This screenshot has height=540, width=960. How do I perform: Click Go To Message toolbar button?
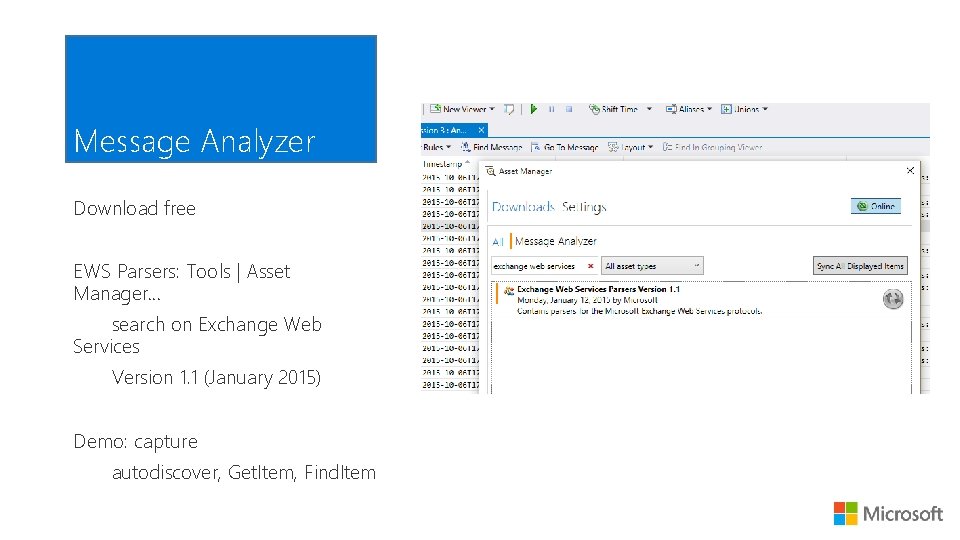tap(564, 147)
